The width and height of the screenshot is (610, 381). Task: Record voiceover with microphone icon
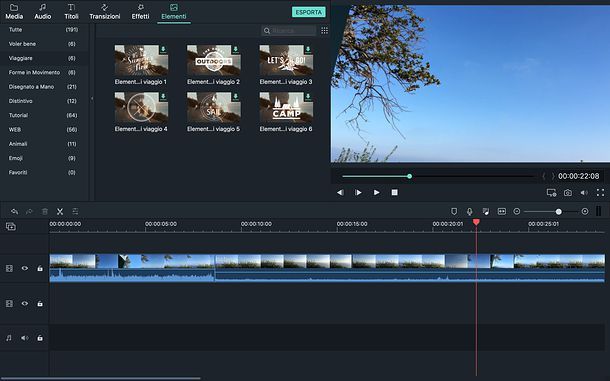[x=470, y=211]
